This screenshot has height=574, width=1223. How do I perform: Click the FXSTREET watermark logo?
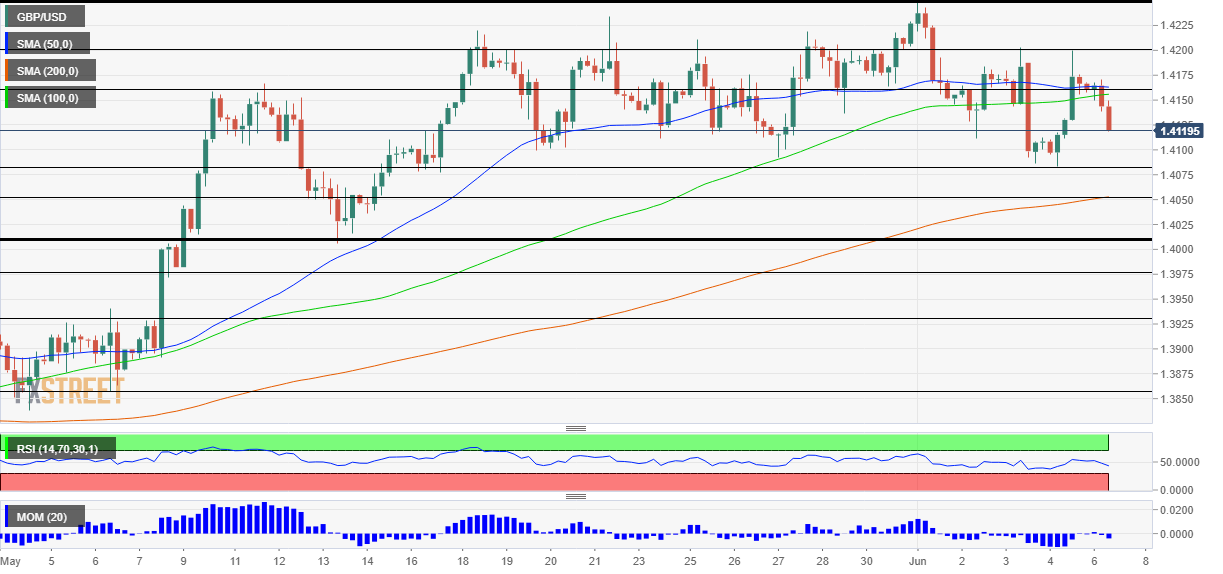[69, 390]
